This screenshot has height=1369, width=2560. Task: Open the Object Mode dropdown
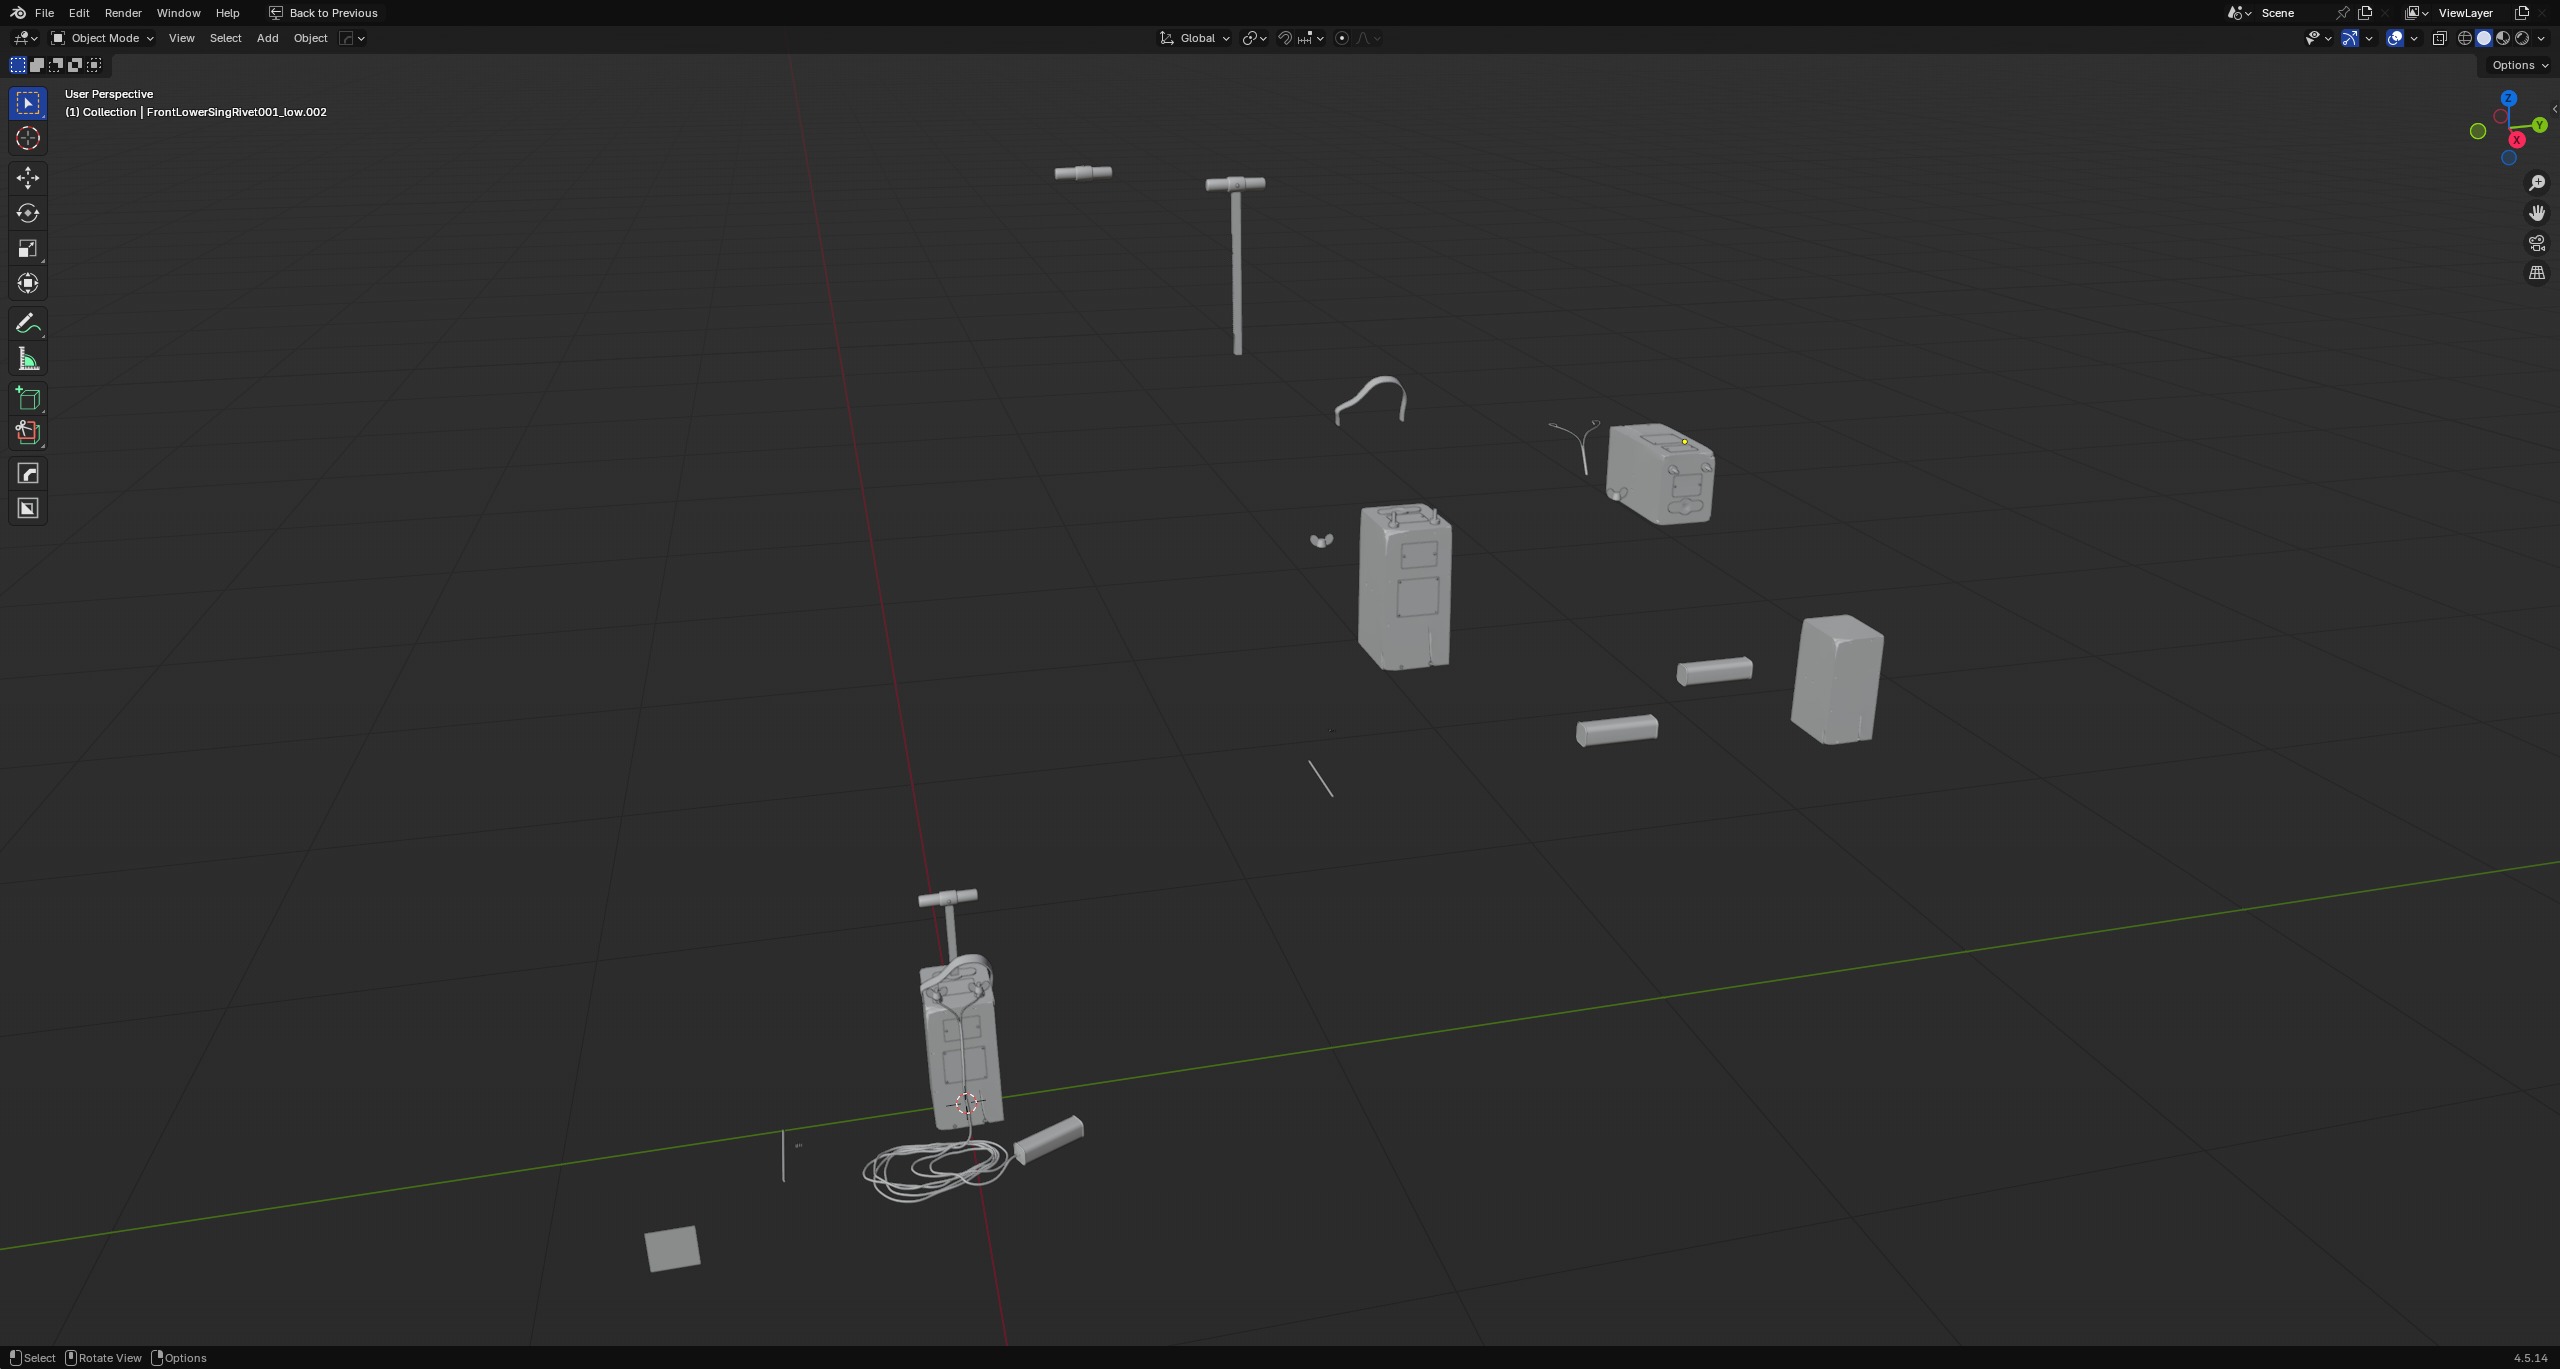[x=103, y=38]
